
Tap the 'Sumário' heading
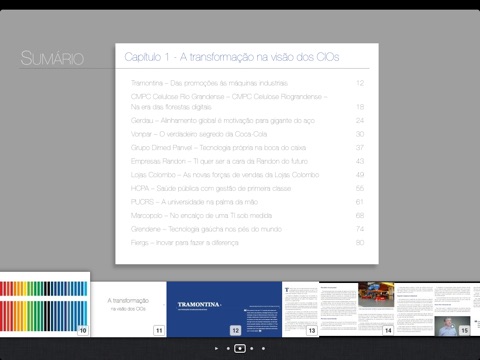52,58
